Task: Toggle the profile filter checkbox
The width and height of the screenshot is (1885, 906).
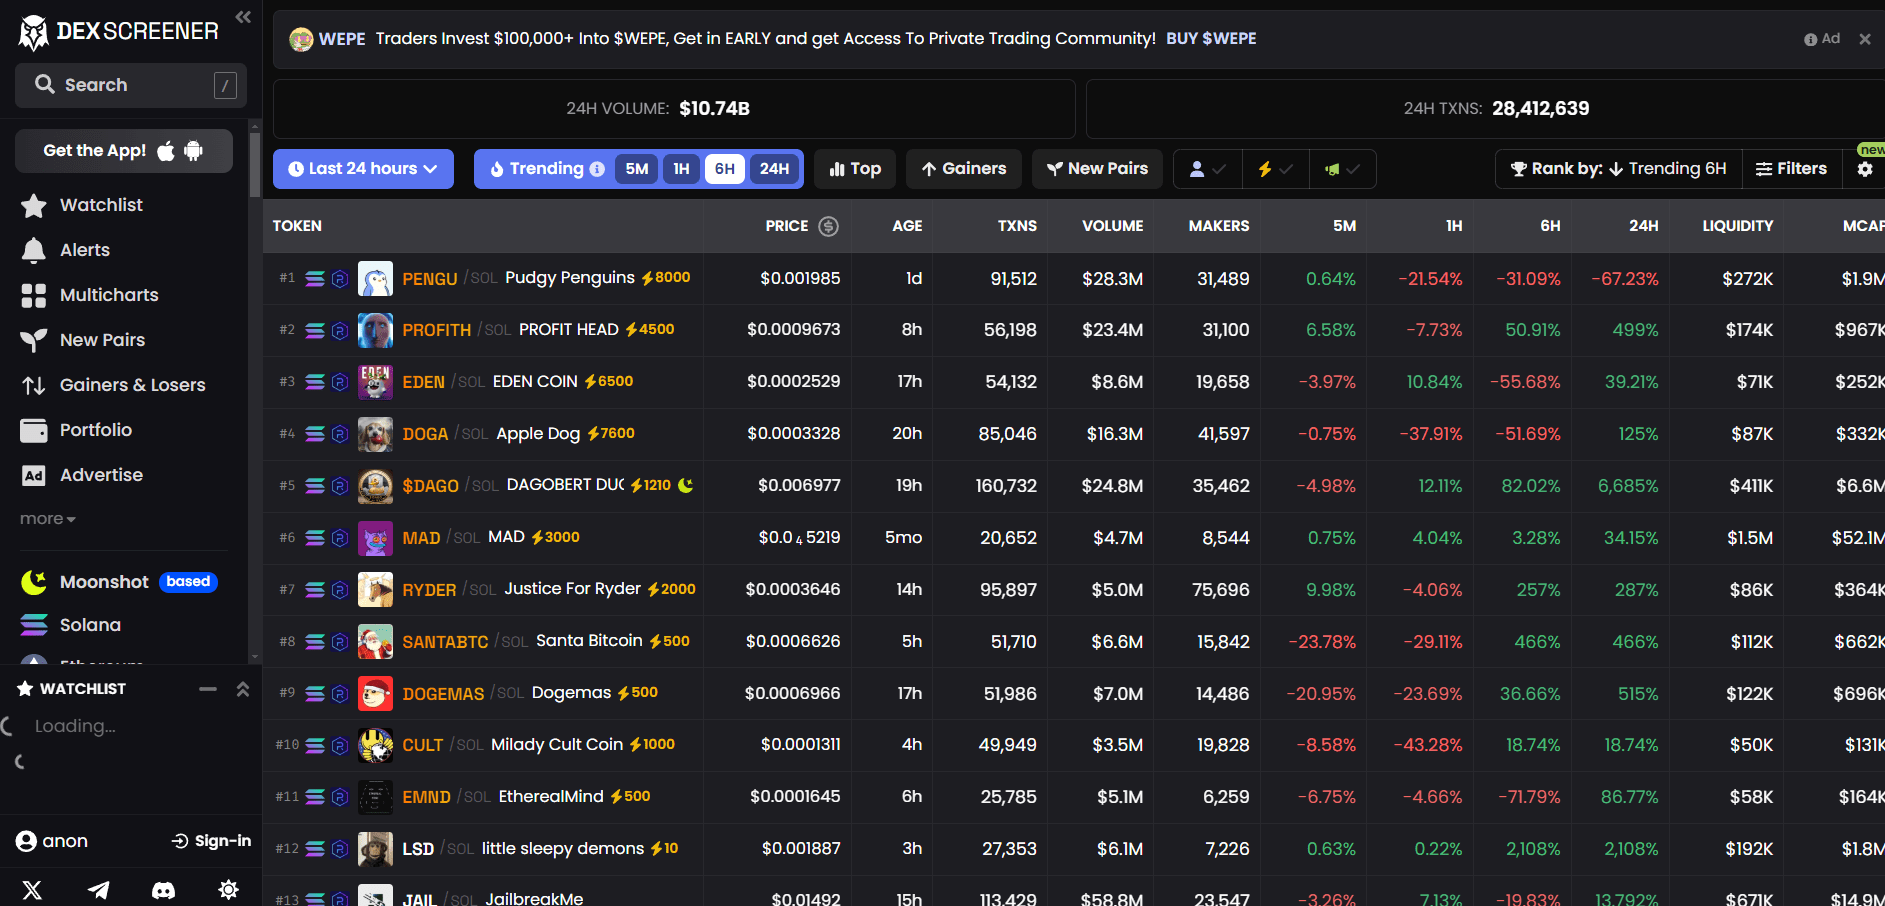Action: 1207,169
